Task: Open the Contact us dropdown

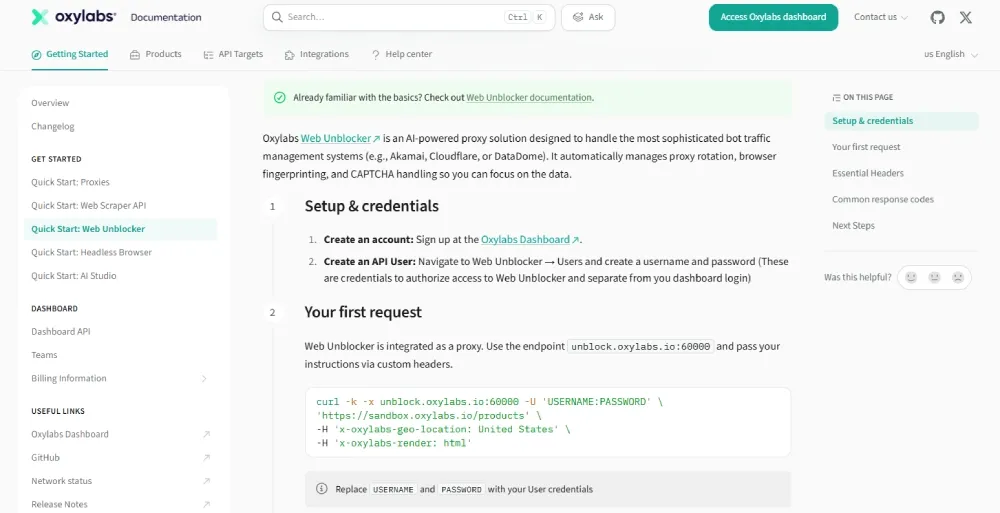Action: point(881,17)
